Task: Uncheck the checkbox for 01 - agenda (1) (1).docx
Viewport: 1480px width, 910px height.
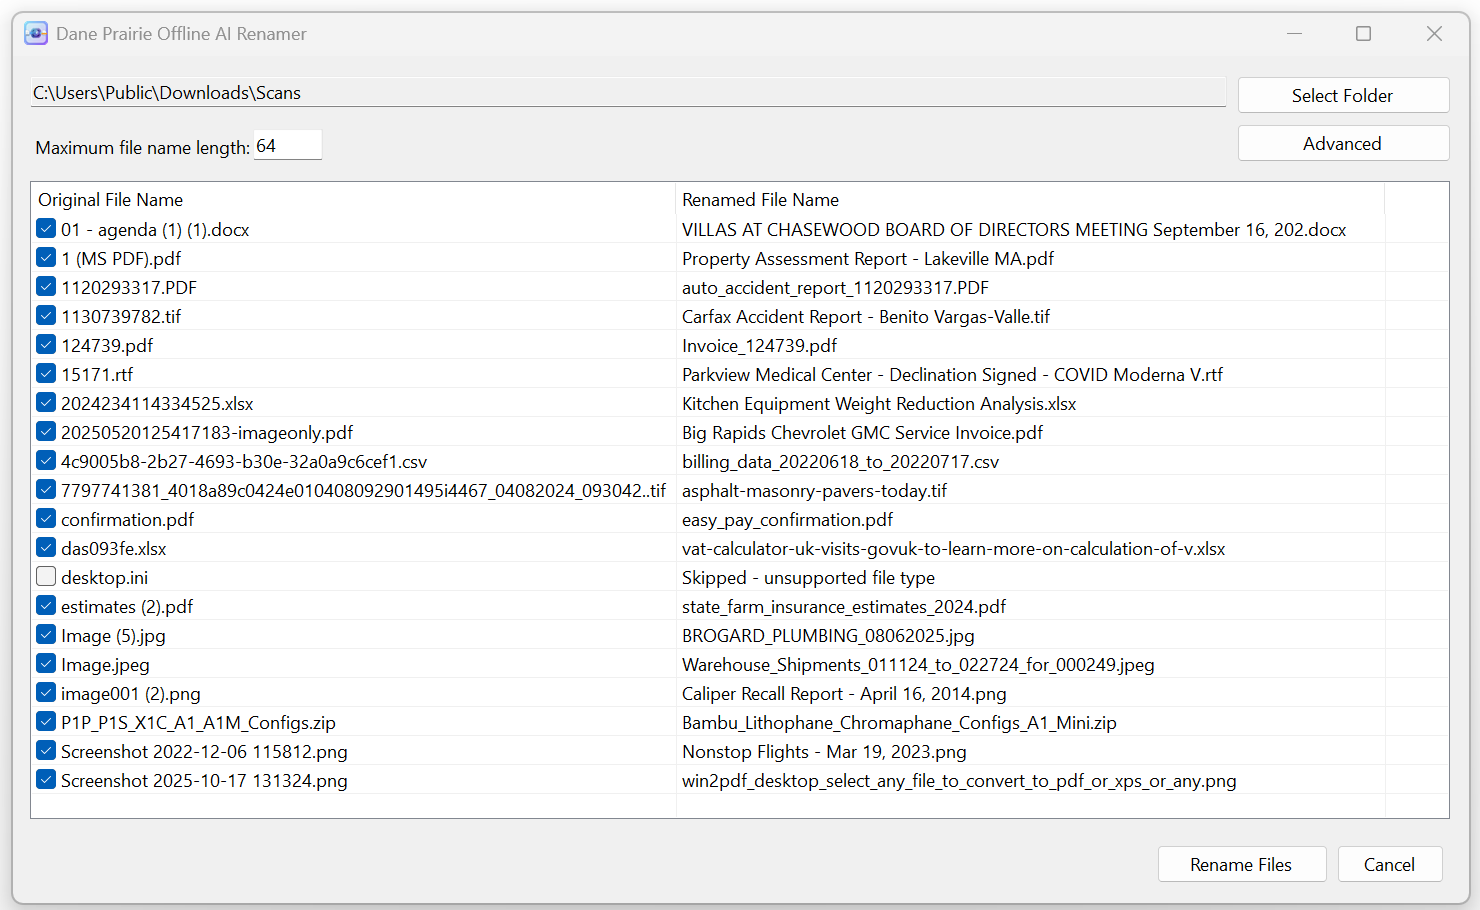Action: point(45,228)
